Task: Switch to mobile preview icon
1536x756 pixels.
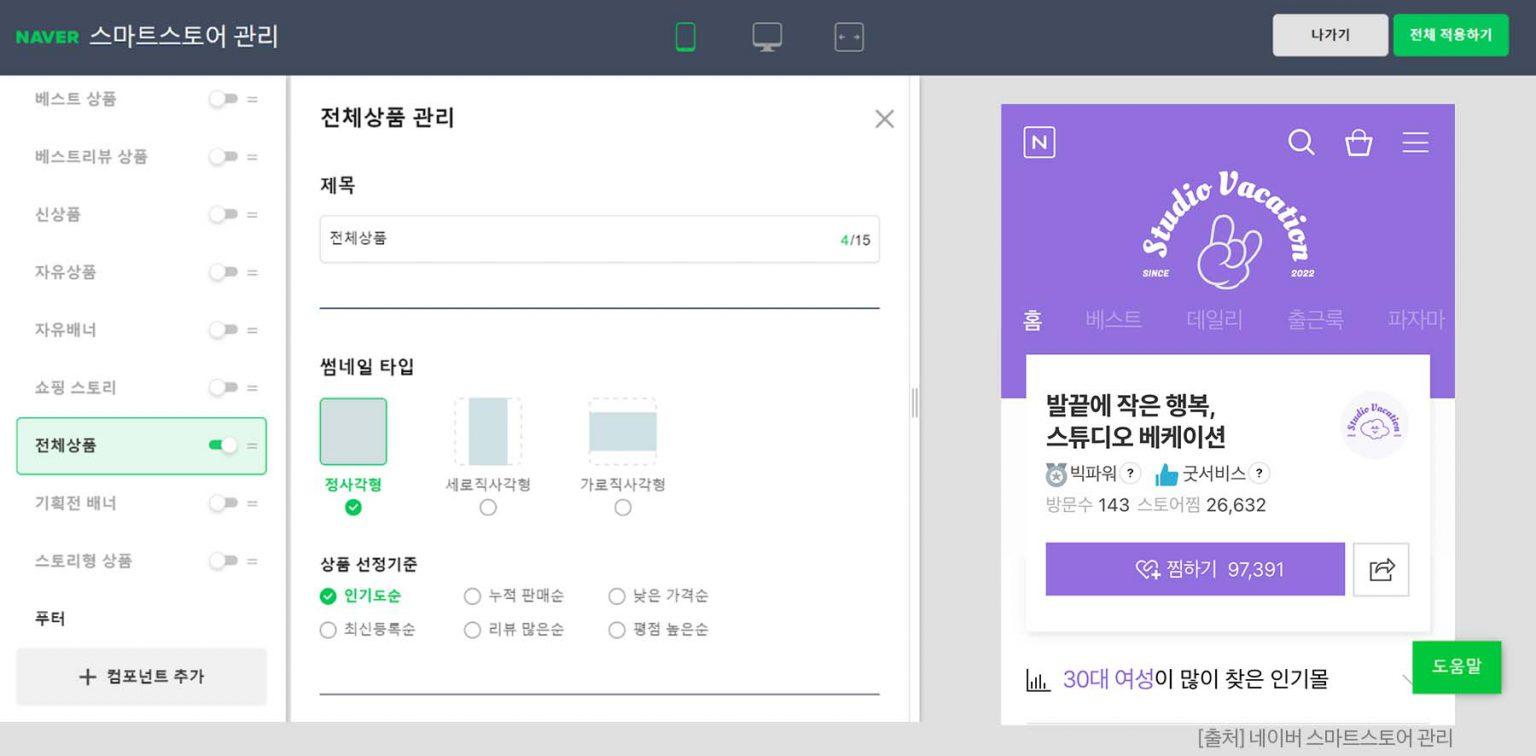Action: [685, 37]
